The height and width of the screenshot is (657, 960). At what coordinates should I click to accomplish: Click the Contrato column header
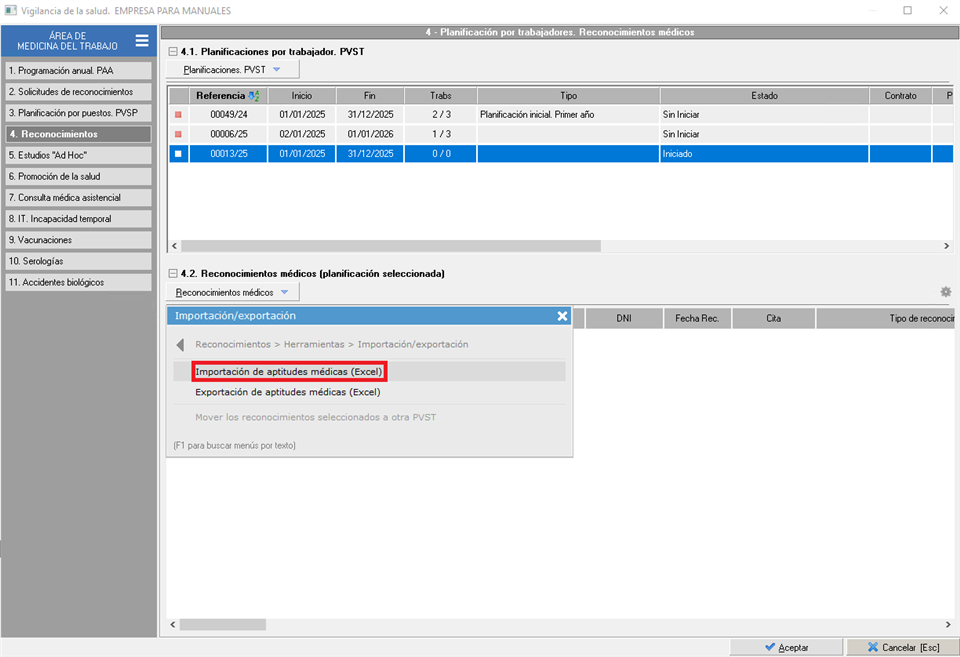[901, 96]
